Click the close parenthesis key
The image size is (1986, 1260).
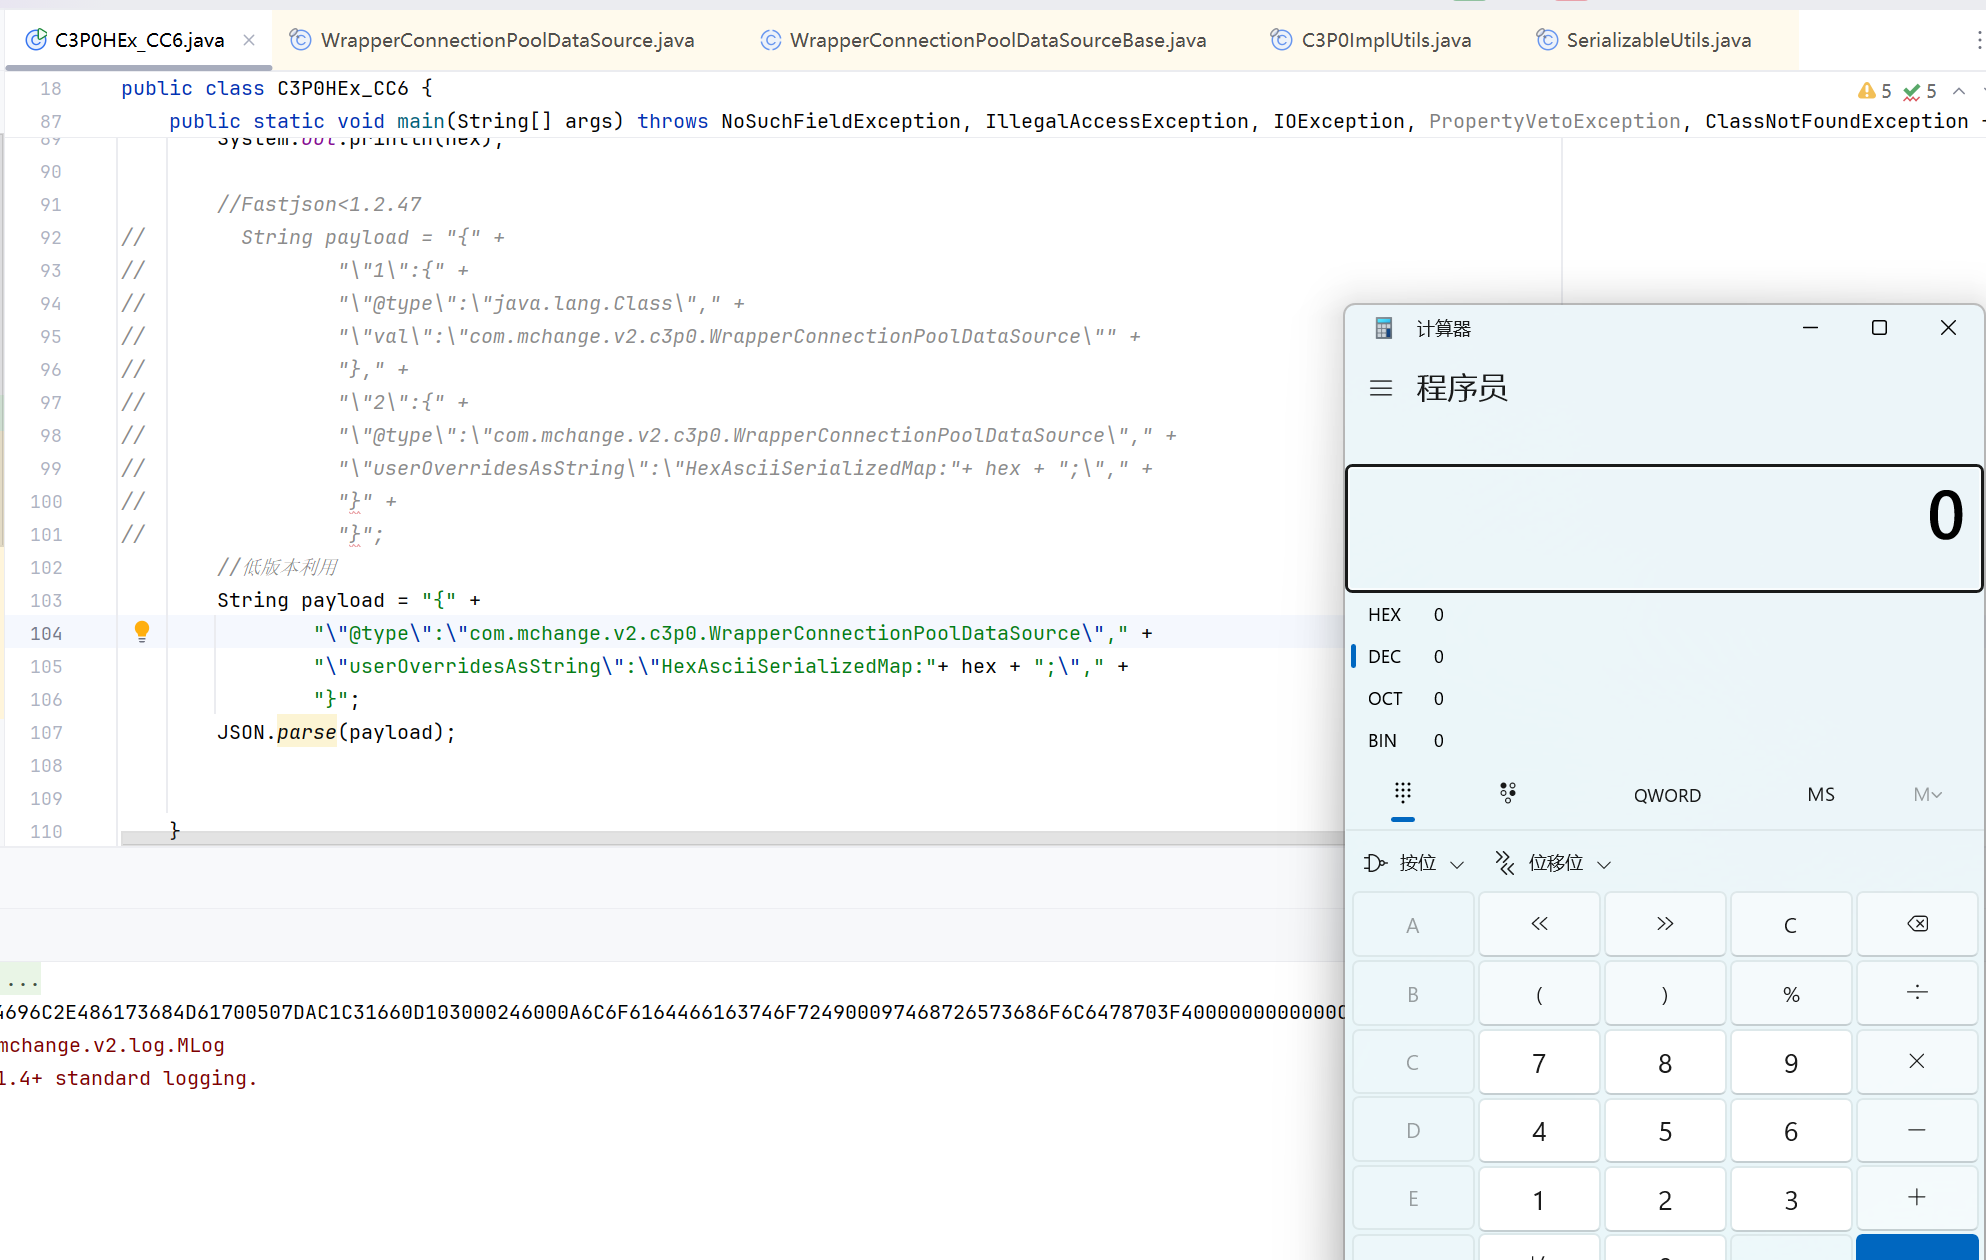point(1665,993)
